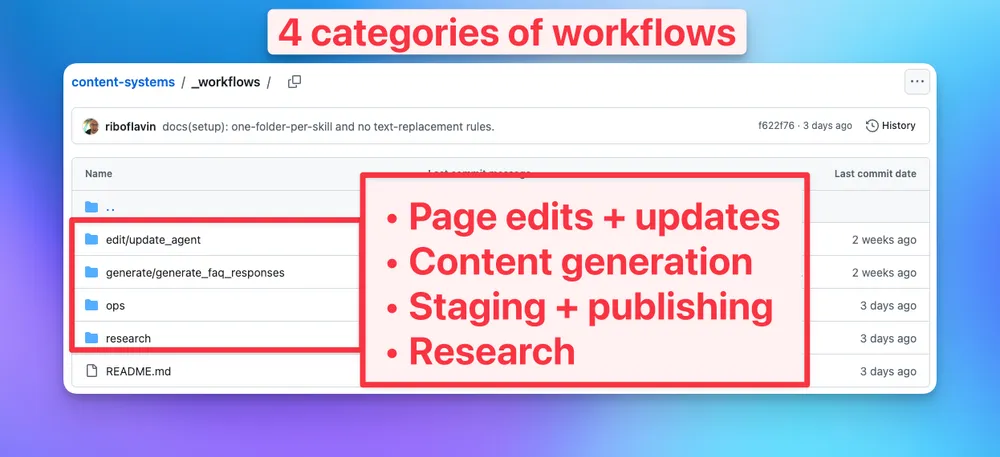Open the edit/update_agent folder icon
Image resolution: width=1000 pixels, height=457 pixels.
pyautogui.click(x=91, y=240)
